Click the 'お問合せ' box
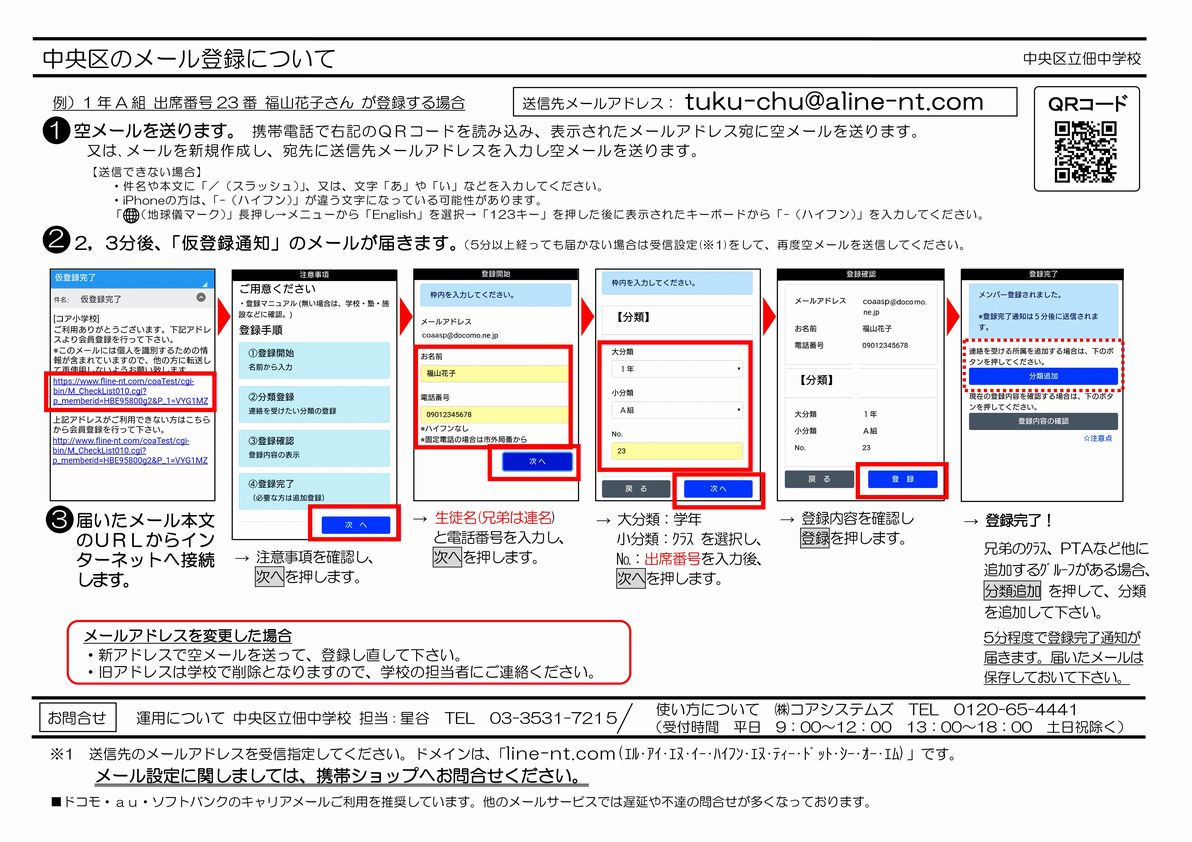The height and width of the screenshot is (842, 1192). pos(77,718)
